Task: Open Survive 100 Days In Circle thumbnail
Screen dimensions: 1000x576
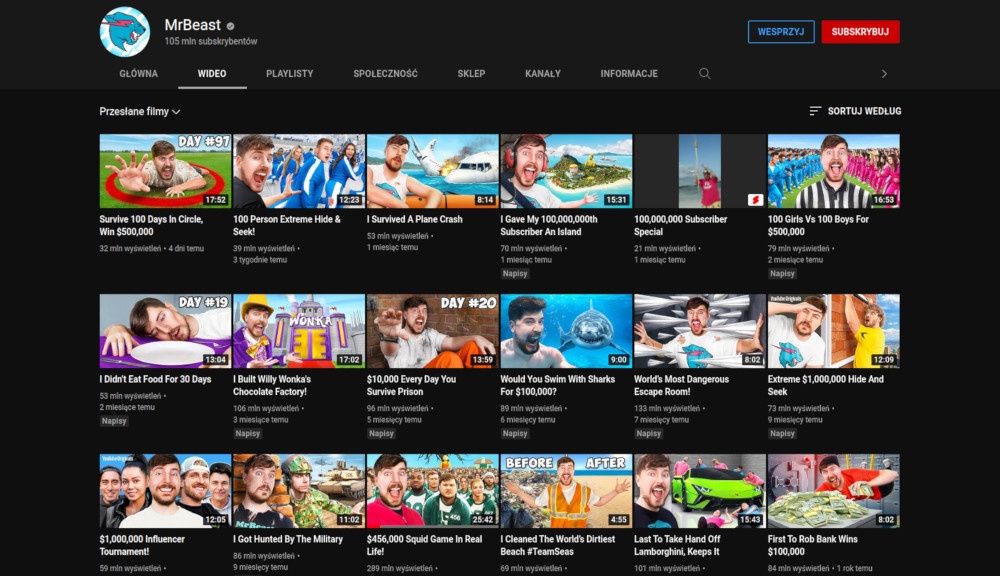Action: 165,171
